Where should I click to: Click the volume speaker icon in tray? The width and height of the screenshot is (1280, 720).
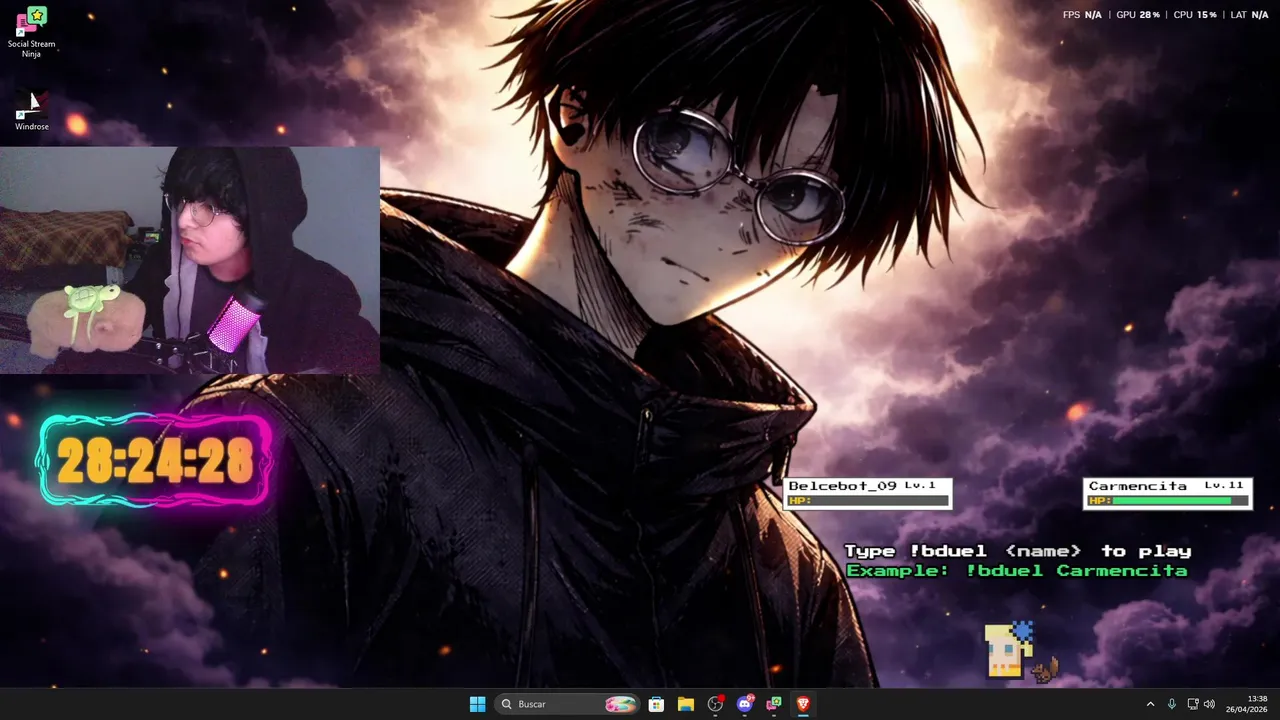point(1209,704)
